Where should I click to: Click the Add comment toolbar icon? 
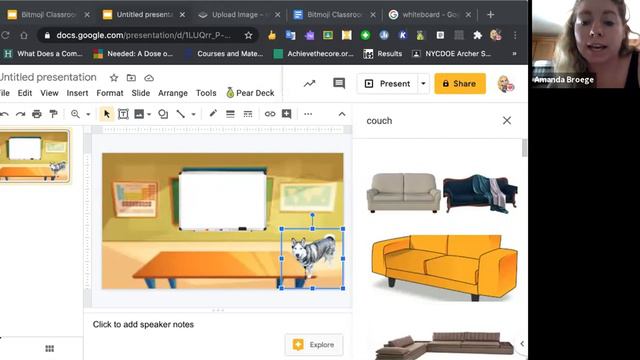287,114
